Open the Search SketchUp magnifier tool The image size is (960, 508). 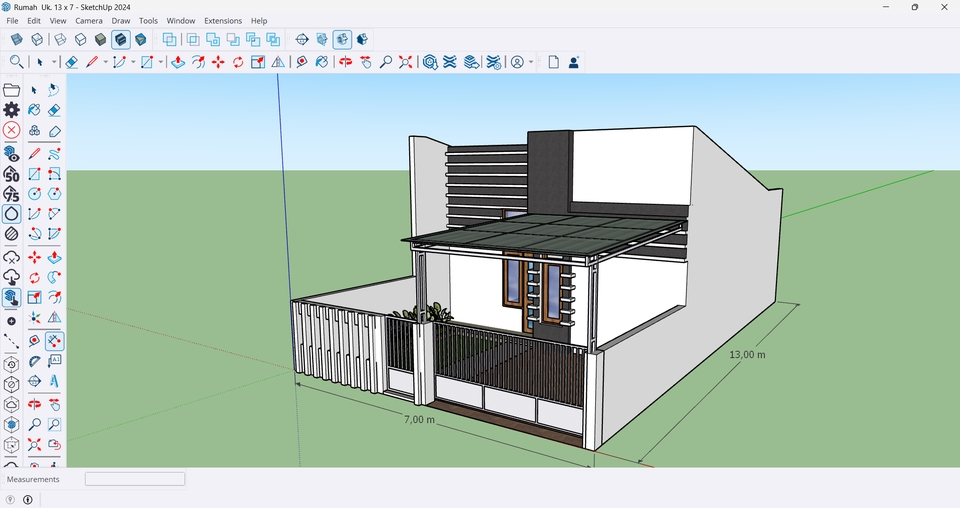[x=17, y=62]
